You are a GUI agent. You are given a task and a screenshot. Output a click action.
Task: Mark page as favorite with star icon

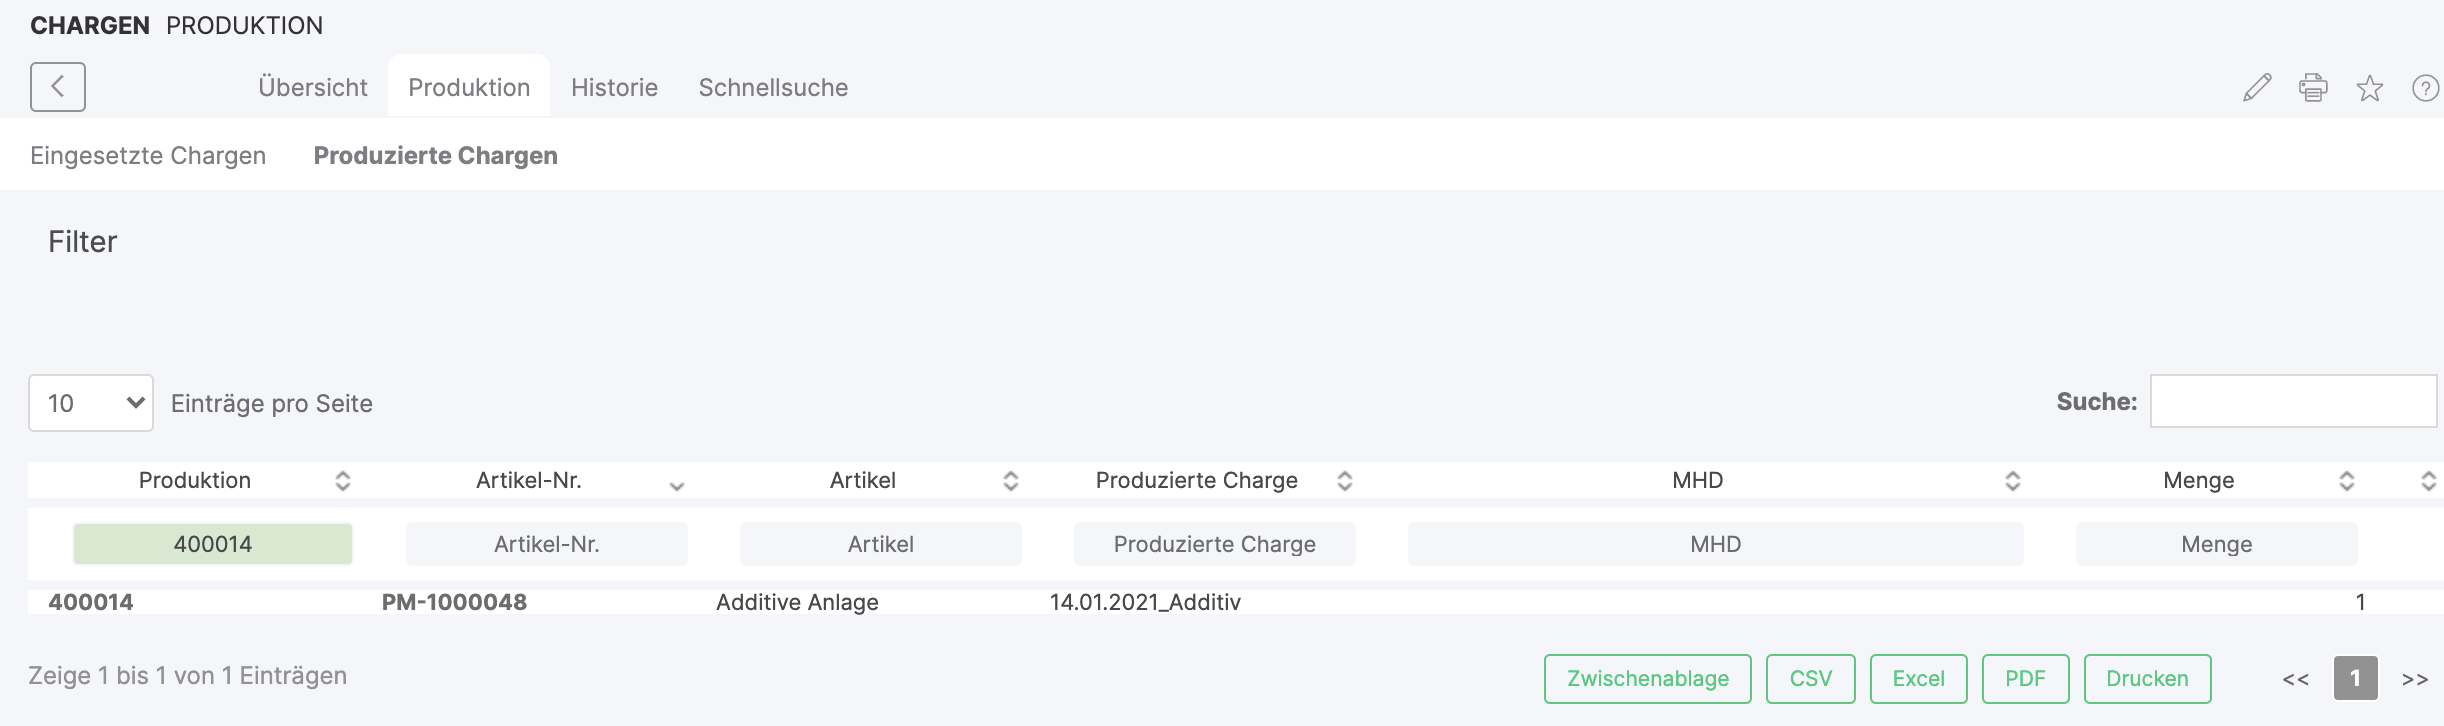point(2370,88)
